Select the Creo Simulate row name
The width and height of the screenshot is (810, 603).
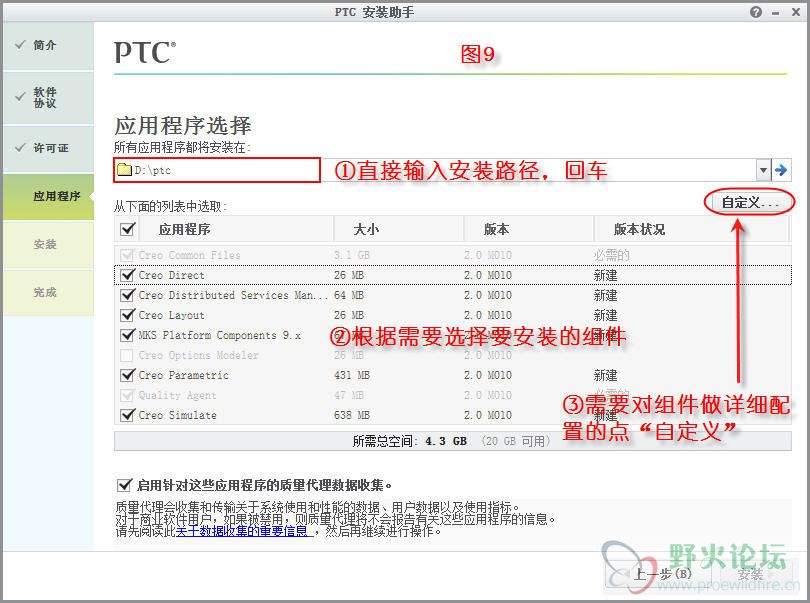(x=177, y=415)
